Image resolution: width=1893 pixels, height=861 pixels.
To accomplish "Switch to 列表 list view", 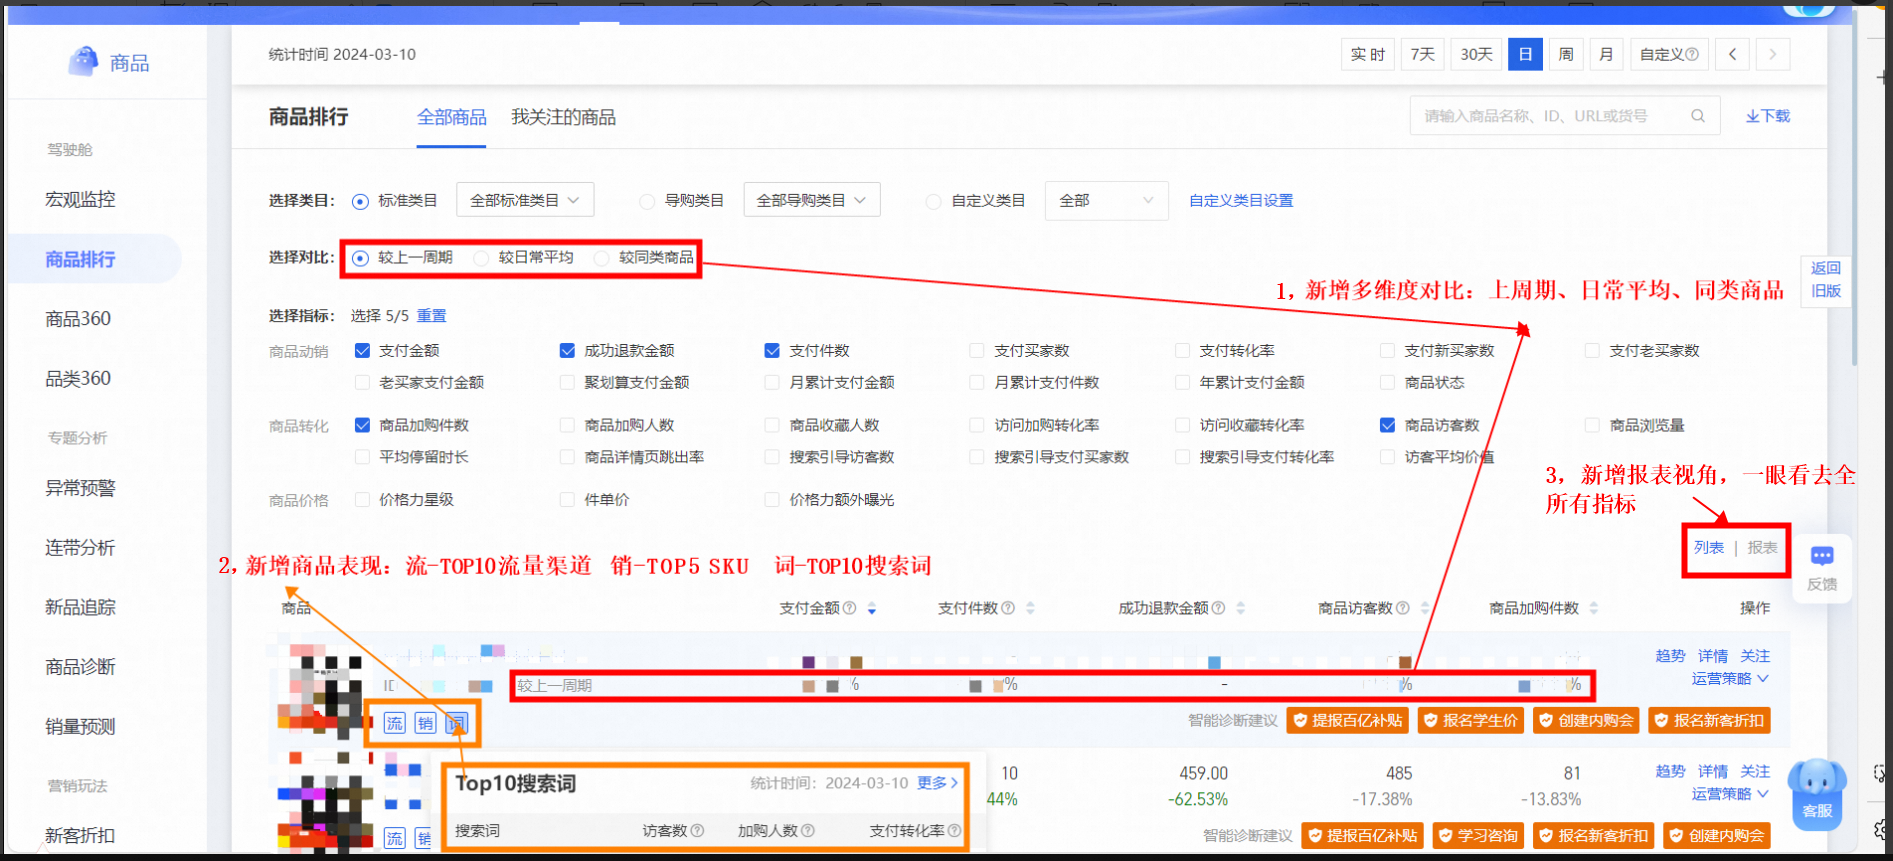I will click(x=1709, y=548).
